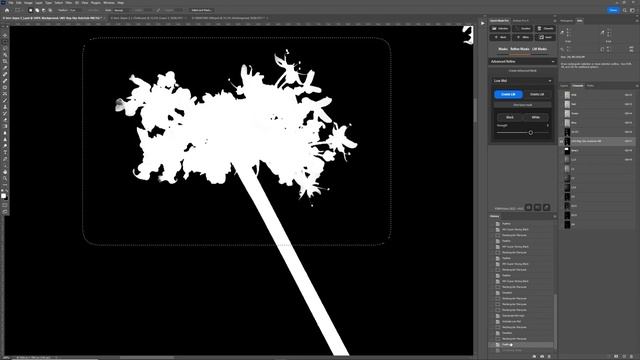Click the search magnifier icon top right
Screen dimensions: 640x360
click(624, 10)
